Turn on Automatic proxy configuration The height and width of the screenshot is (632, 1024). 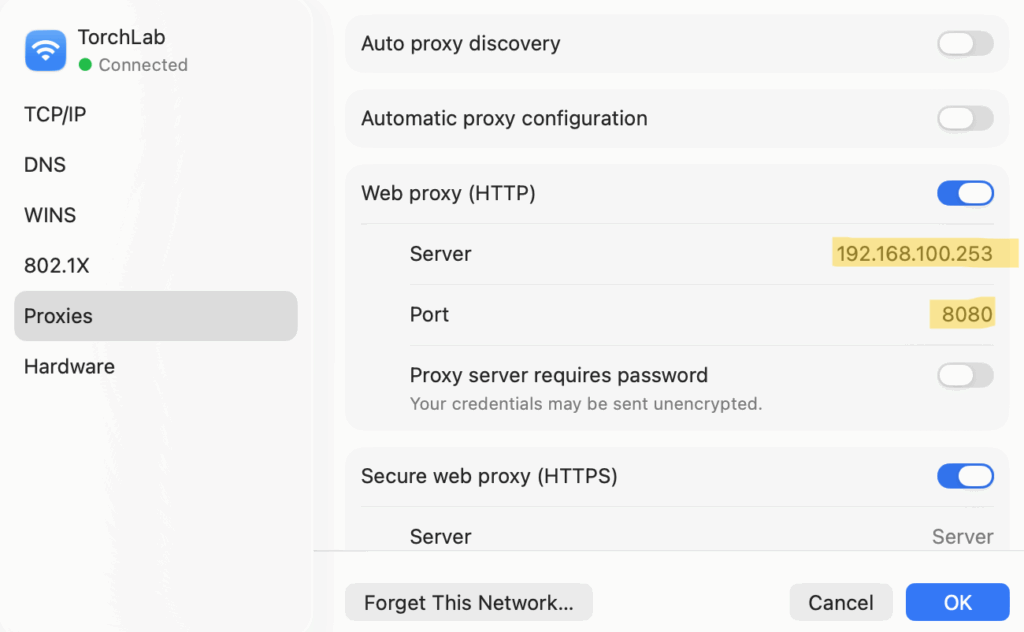[964, 119]
